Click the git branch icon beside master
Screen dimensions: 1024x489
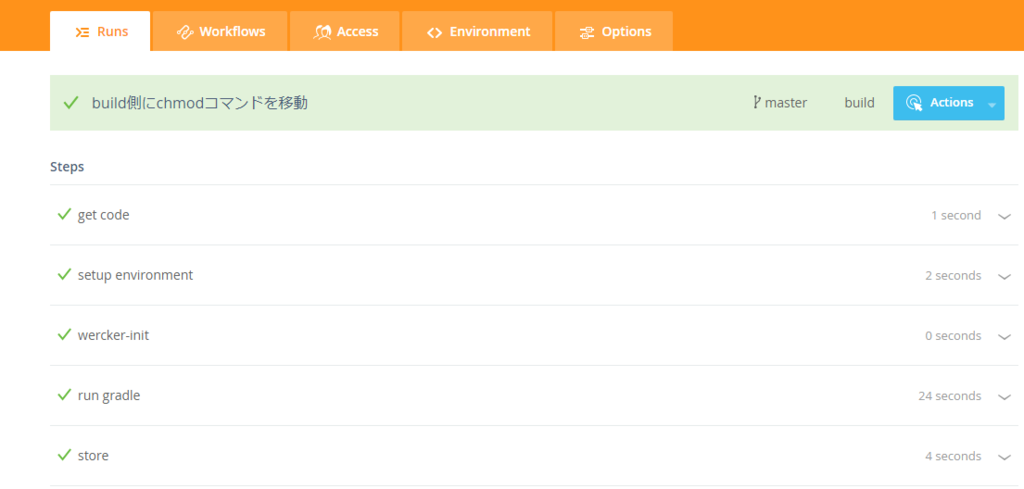coord(757,103)
